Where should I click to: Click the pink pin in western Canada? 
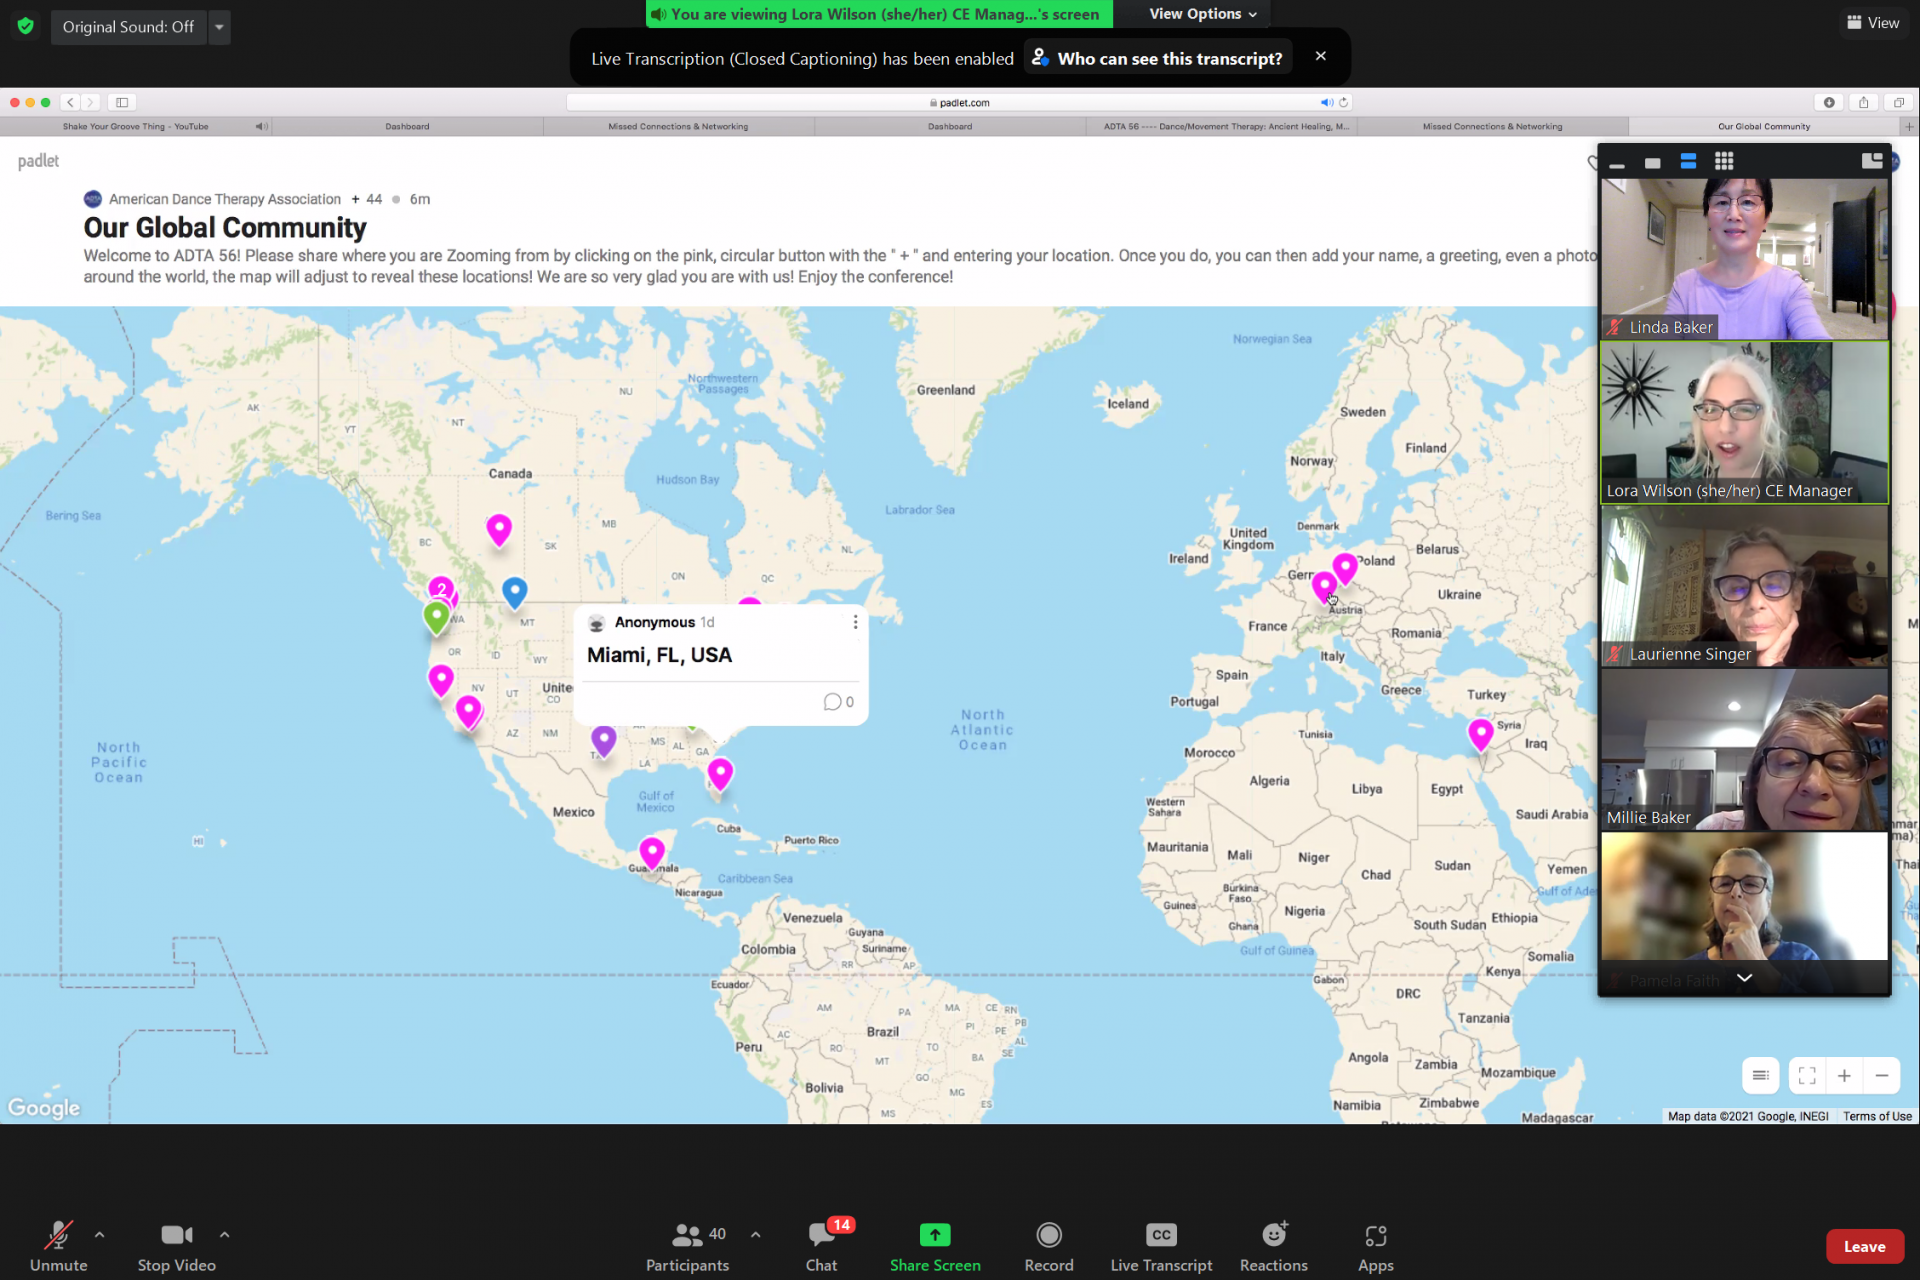coord(499,529)
